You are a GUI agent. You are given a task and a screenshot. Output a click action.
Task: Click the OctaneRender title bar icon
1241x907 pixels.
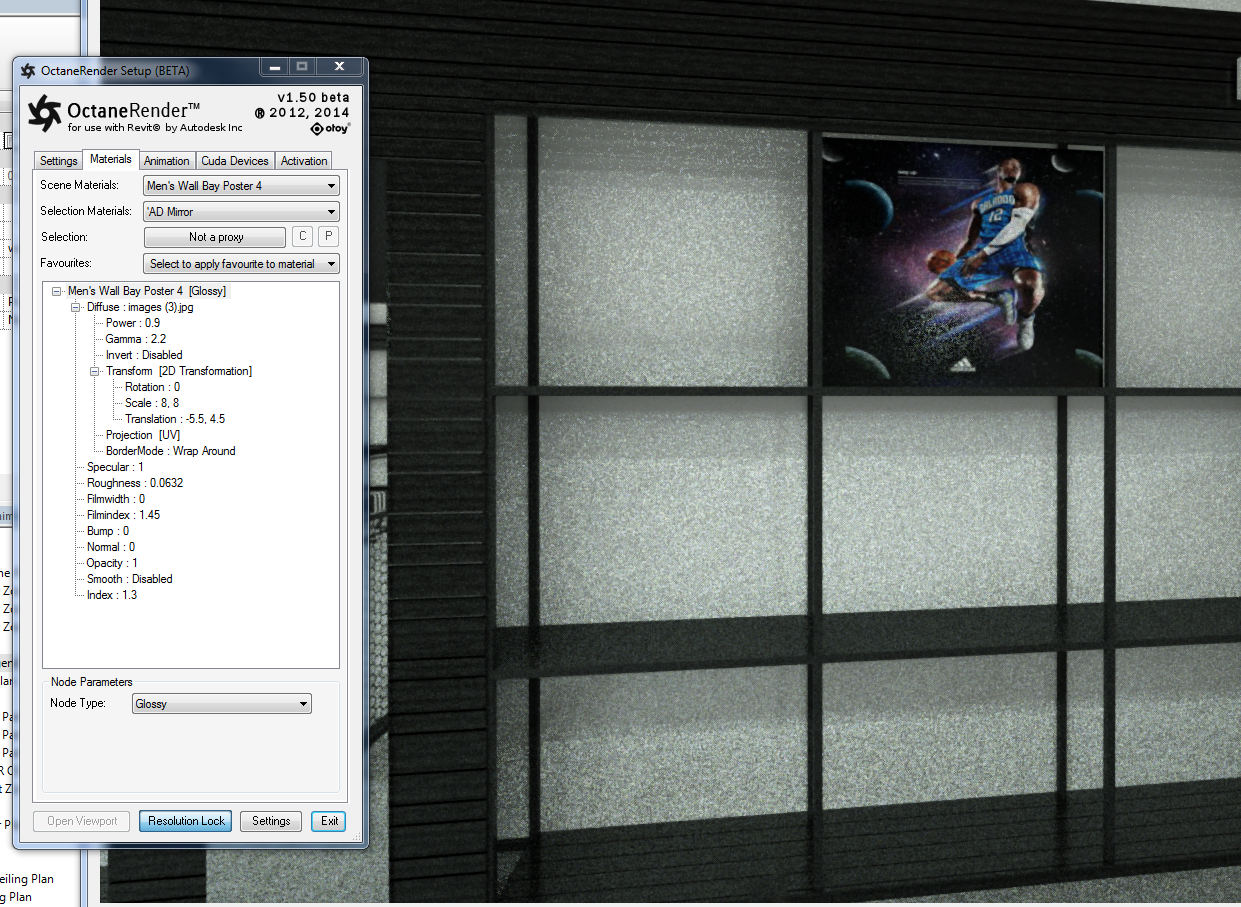tap(28, 70)
